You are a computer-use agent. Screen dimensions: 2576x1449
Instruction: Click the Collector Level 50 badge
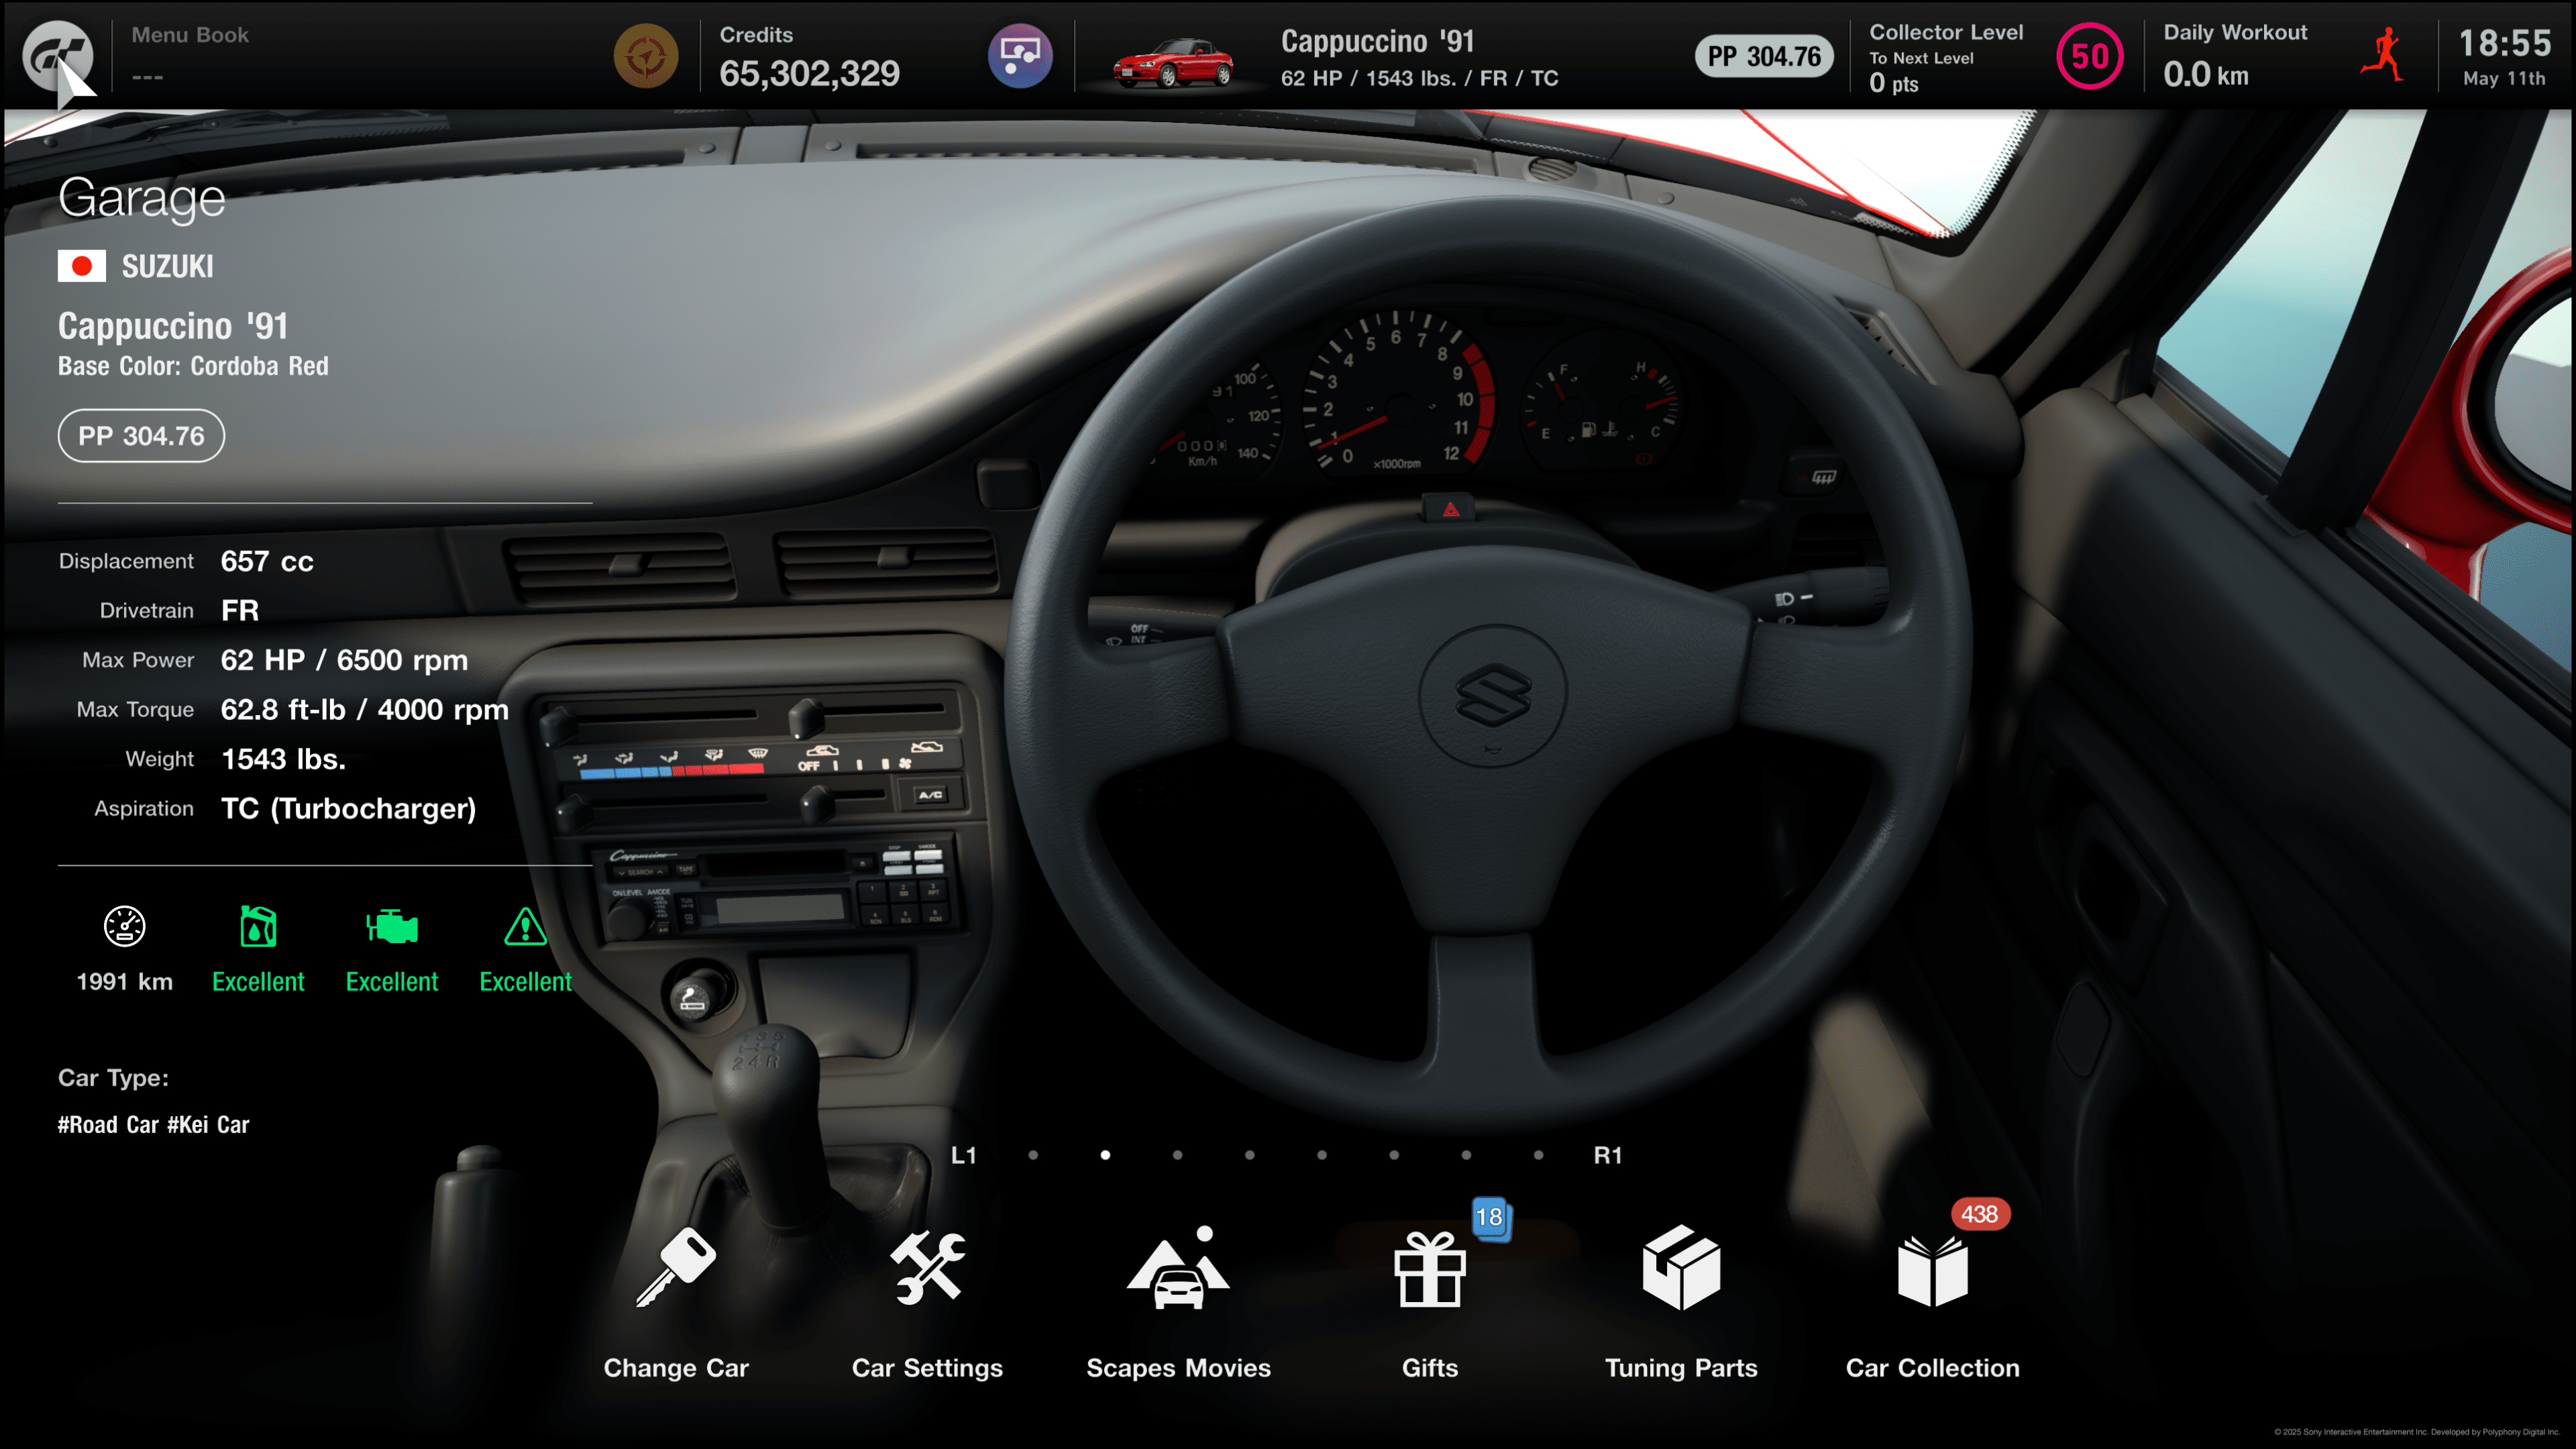[2089, 56]
